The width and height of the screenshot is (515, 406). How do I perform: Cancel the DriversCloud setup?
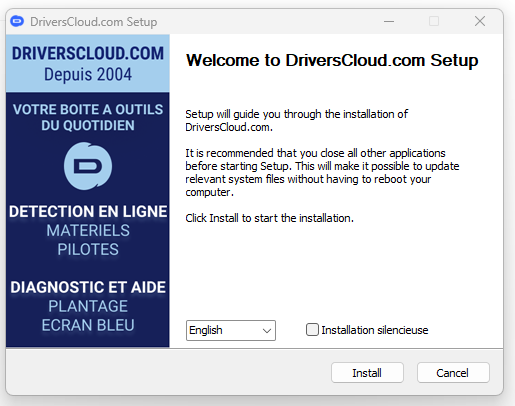pos(453,373)
